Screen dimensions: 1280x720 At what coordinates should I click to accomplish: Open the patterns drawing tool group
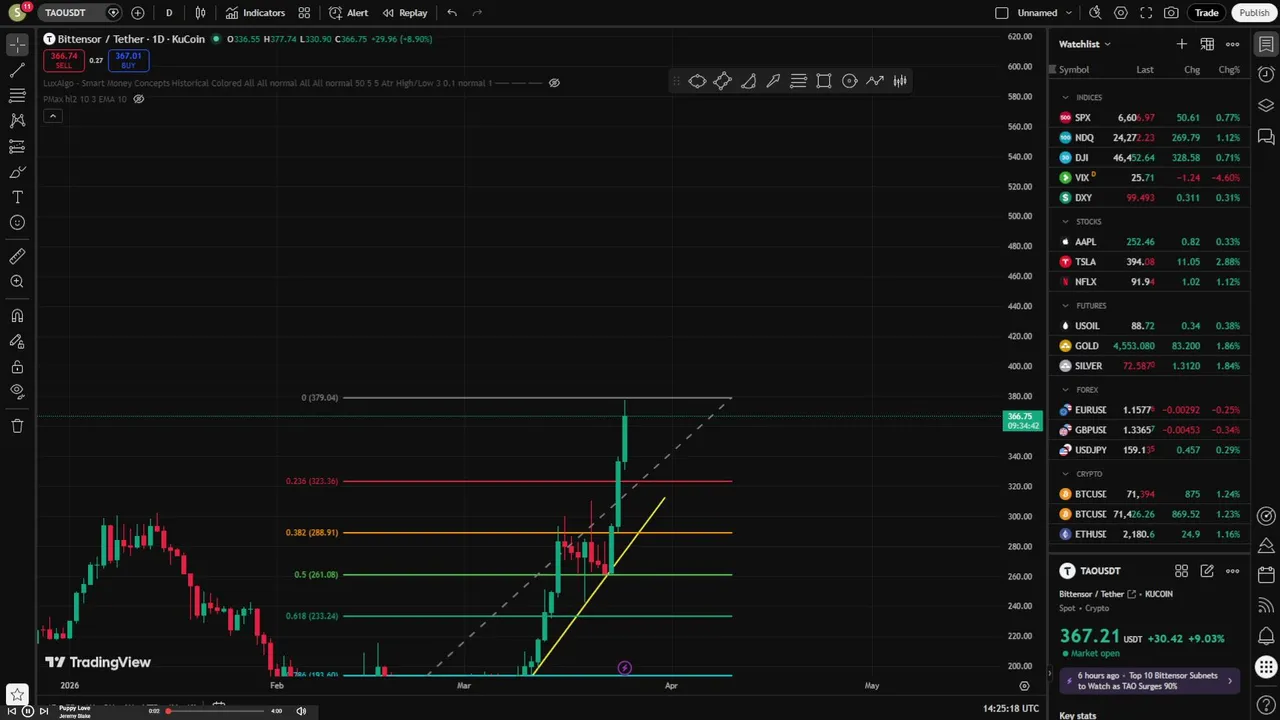click(x=17, y=120)
